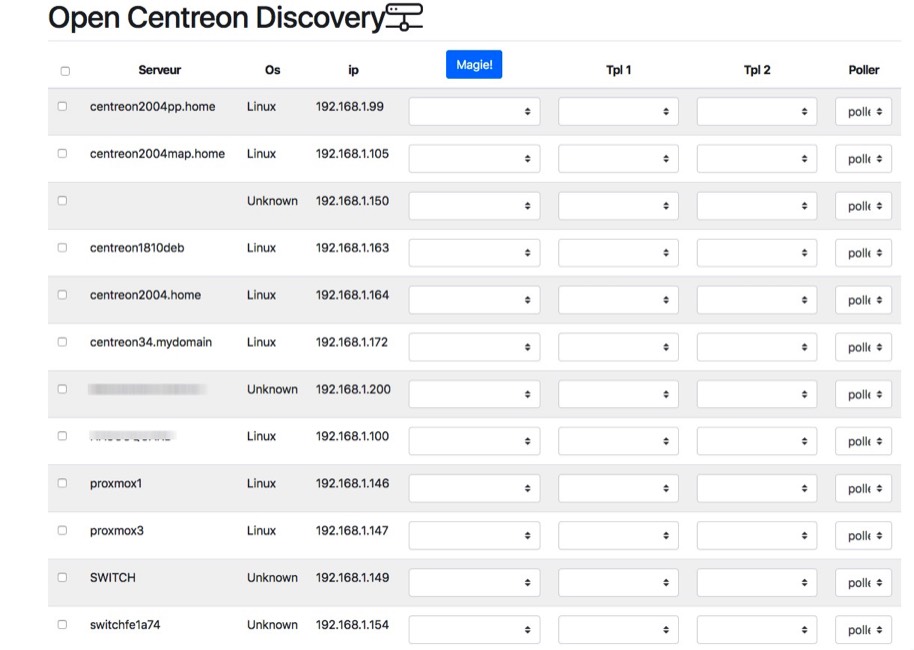Image resolution: width=914 pixels, height=650 pixels.
Task: Click the Poller column header
Action: tap(863, 70)
